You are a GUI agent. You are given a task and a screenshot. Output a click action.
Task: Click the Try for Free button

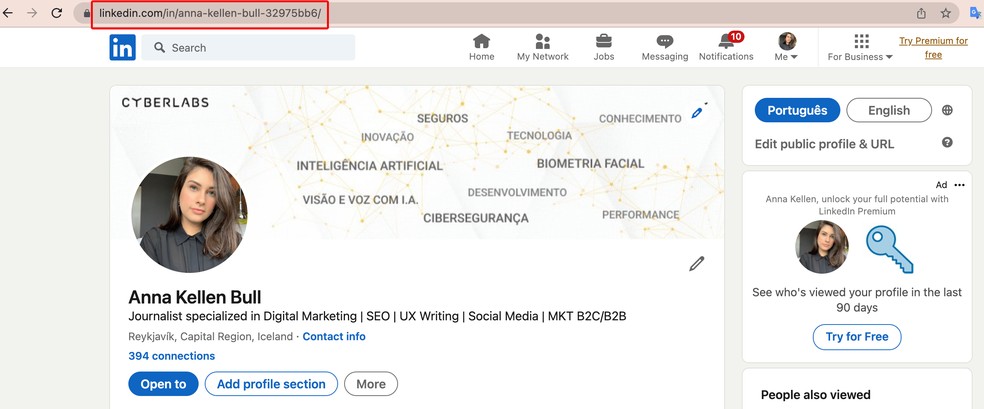(856, 337)
